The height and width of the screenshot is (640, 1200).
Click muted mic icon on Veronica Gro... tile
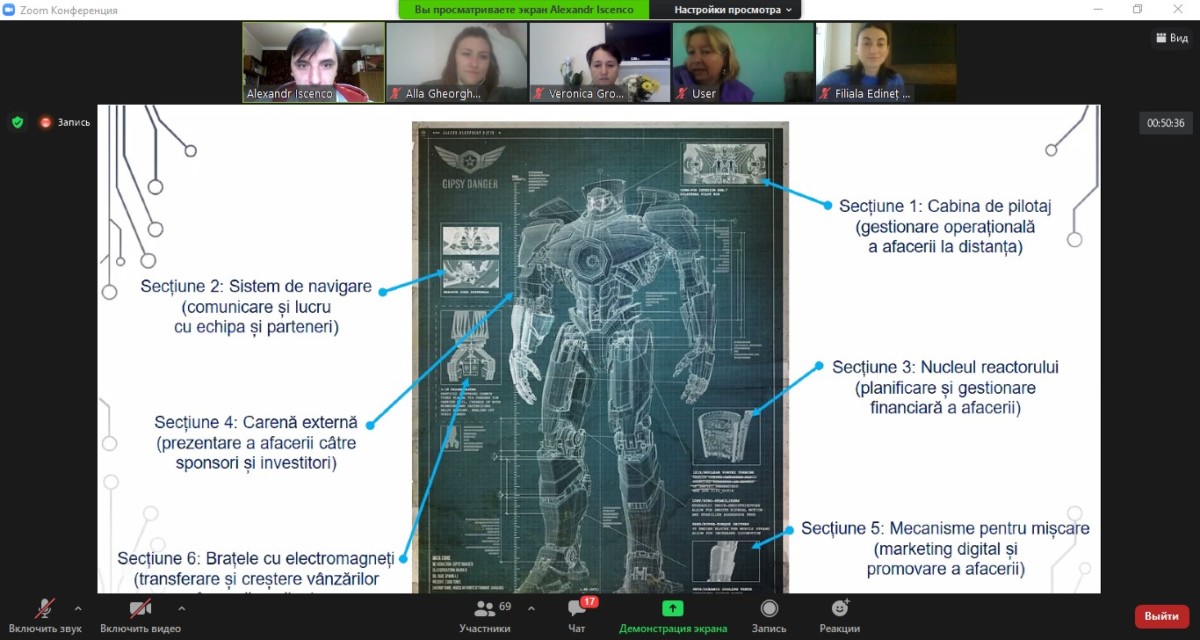[538, 94]
